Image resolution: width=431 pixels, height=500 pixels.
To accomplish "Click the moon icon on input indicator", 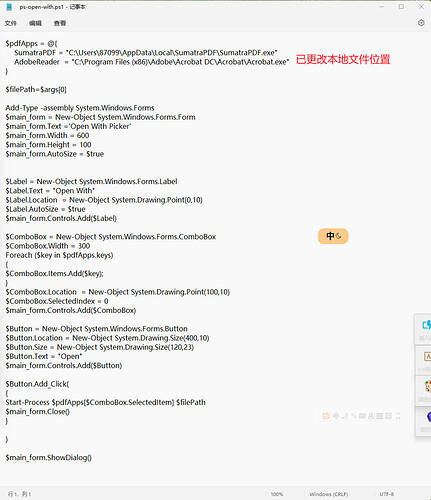I will coord(339,236).
